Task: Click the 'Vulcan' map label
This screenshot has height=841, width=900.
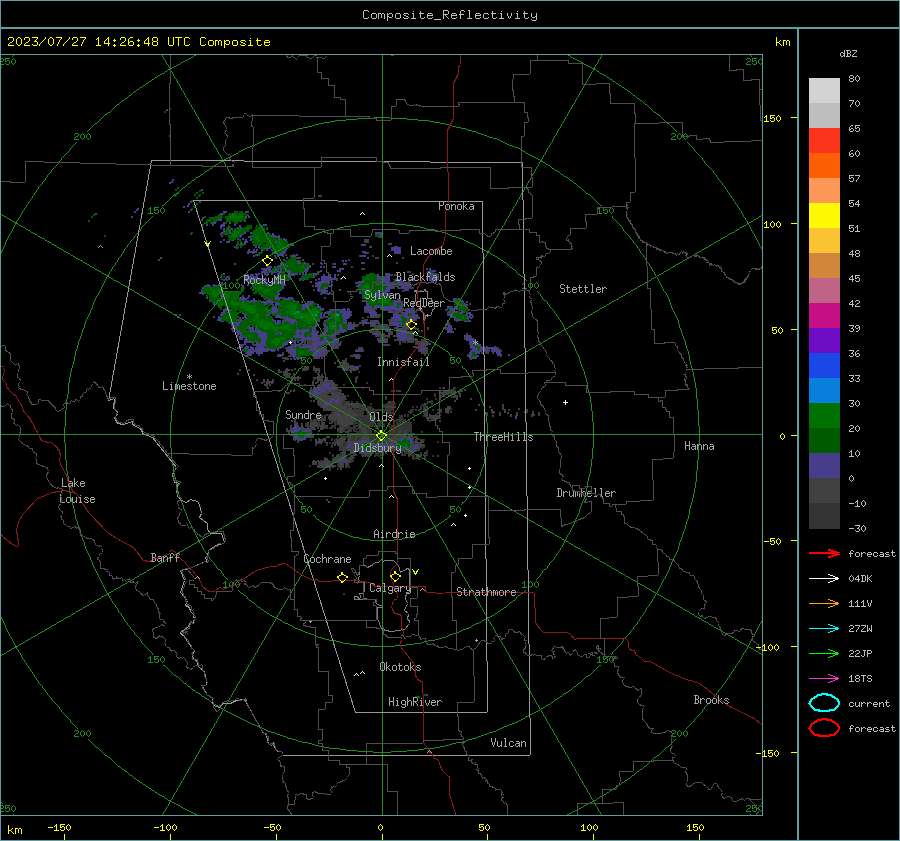Action: tap(508, 743)
